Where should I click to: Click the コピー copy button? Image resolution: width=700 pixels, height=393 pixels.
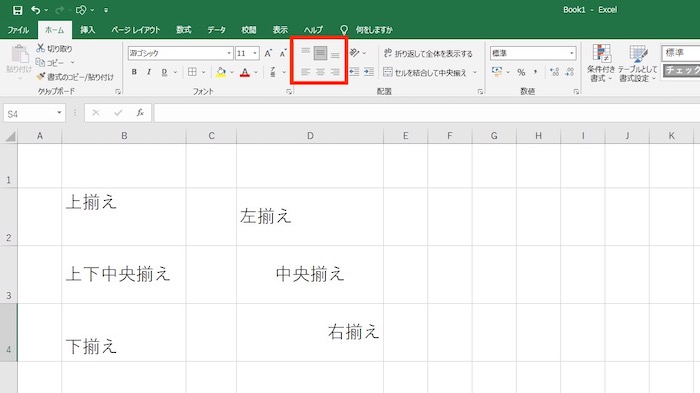[50, 63]
